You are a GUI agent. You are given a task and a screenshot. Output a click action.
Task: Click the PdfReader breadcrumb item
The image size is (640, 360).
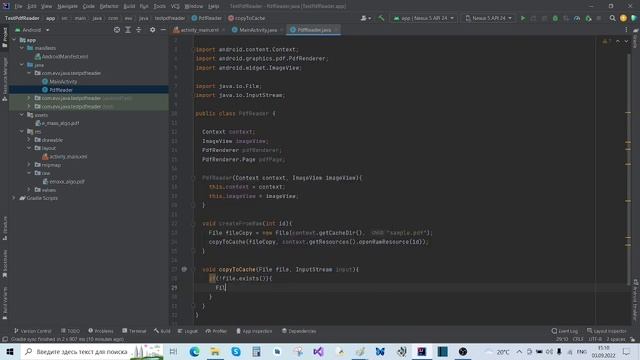pyautogui.click(x=207, y=18)
